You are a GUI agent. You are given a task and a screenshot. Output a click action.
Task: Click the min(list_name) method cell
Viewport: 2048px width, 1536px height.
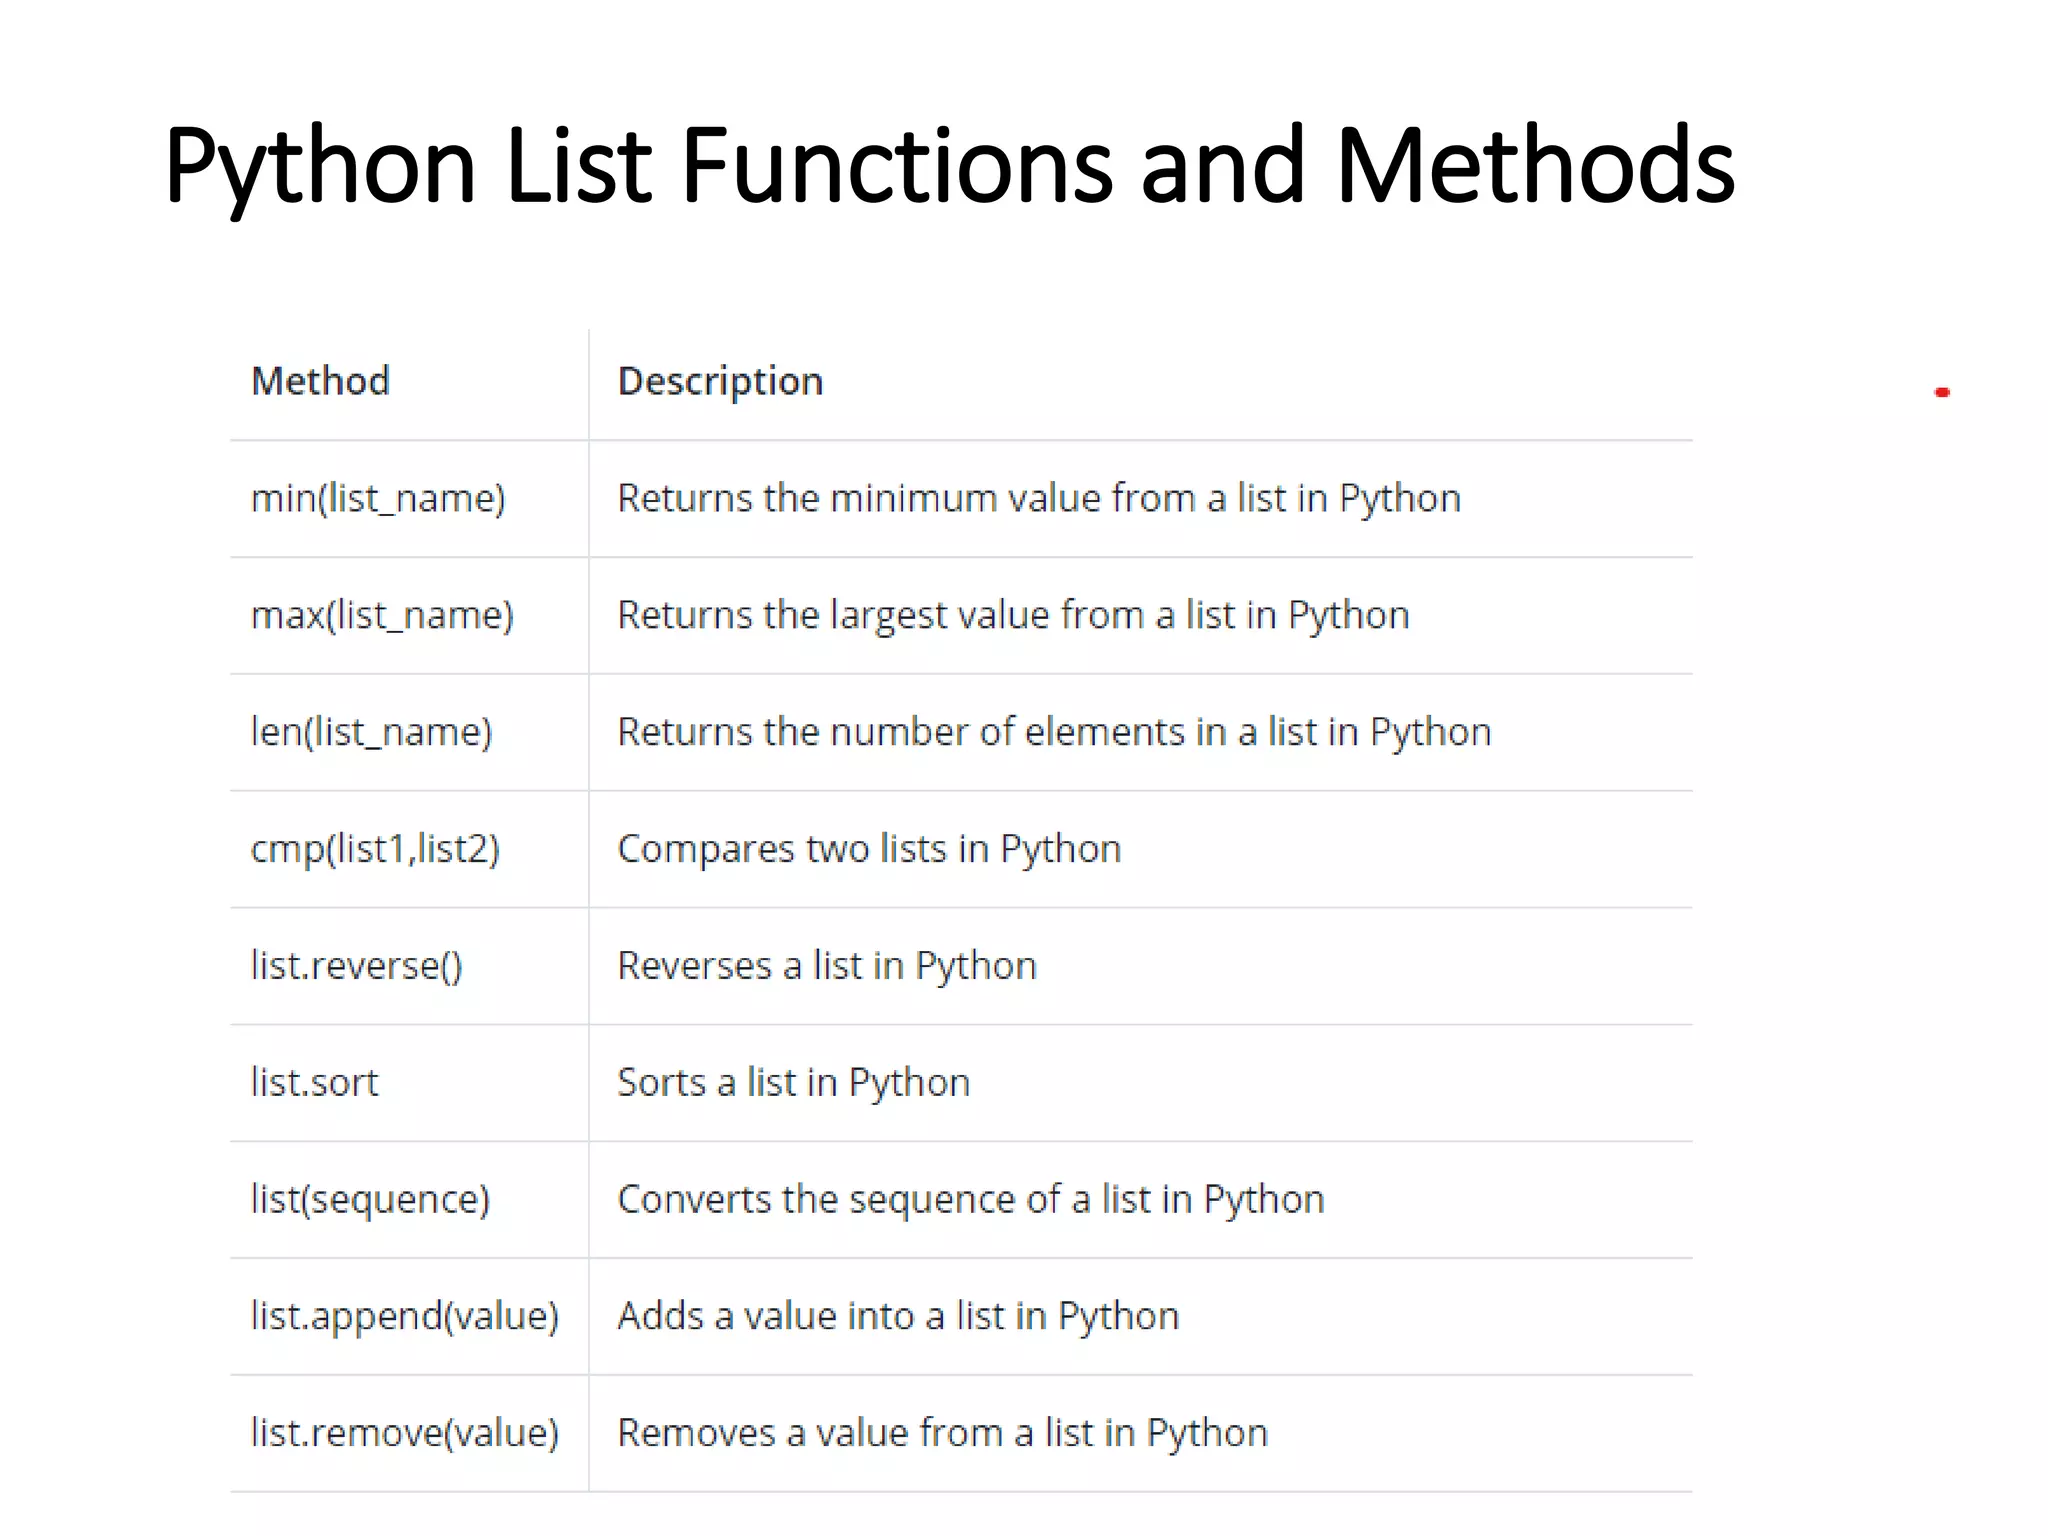pos(378,498)
